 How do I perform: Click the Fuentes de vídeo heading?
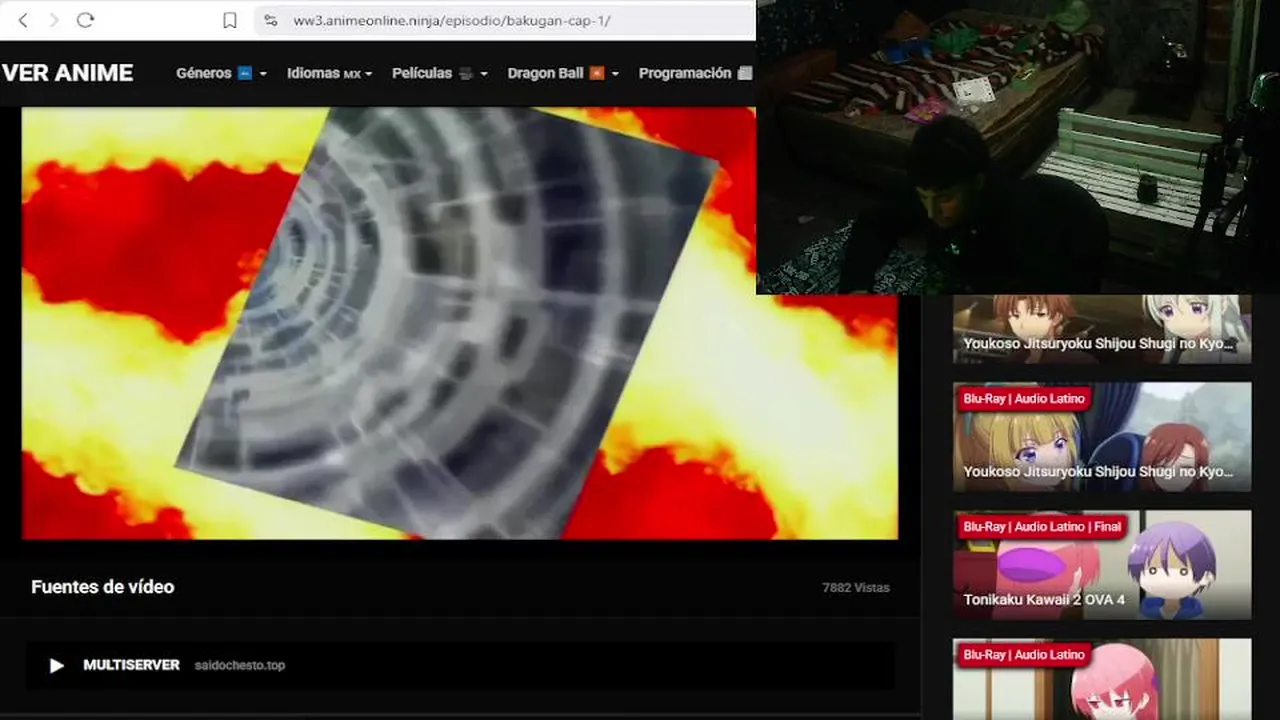point(103,587)
